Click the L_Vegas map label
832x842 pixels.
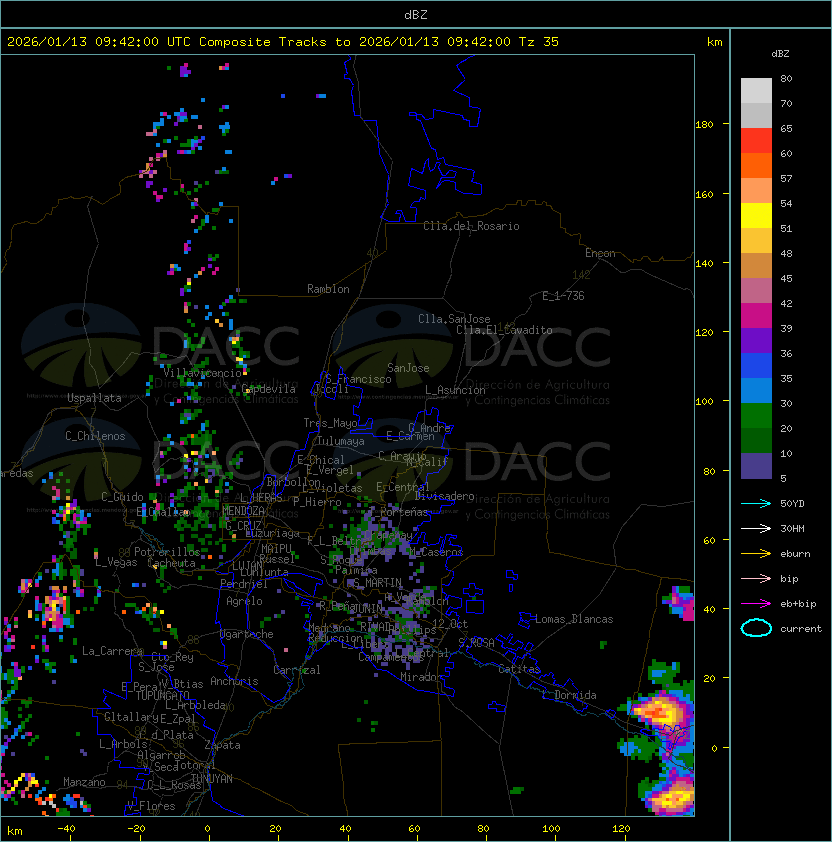coord(116,562)
